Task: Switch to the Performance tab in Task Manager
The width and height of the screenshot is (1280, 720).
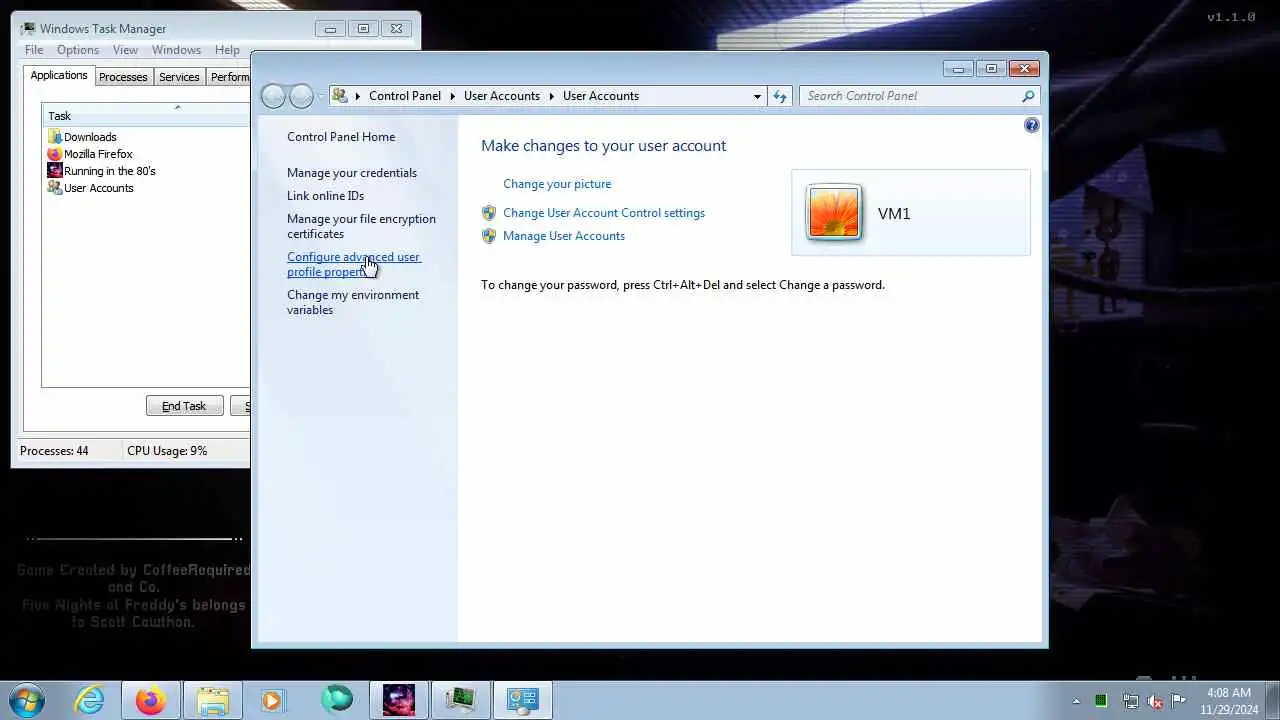Action: click(x=229, y=77)
